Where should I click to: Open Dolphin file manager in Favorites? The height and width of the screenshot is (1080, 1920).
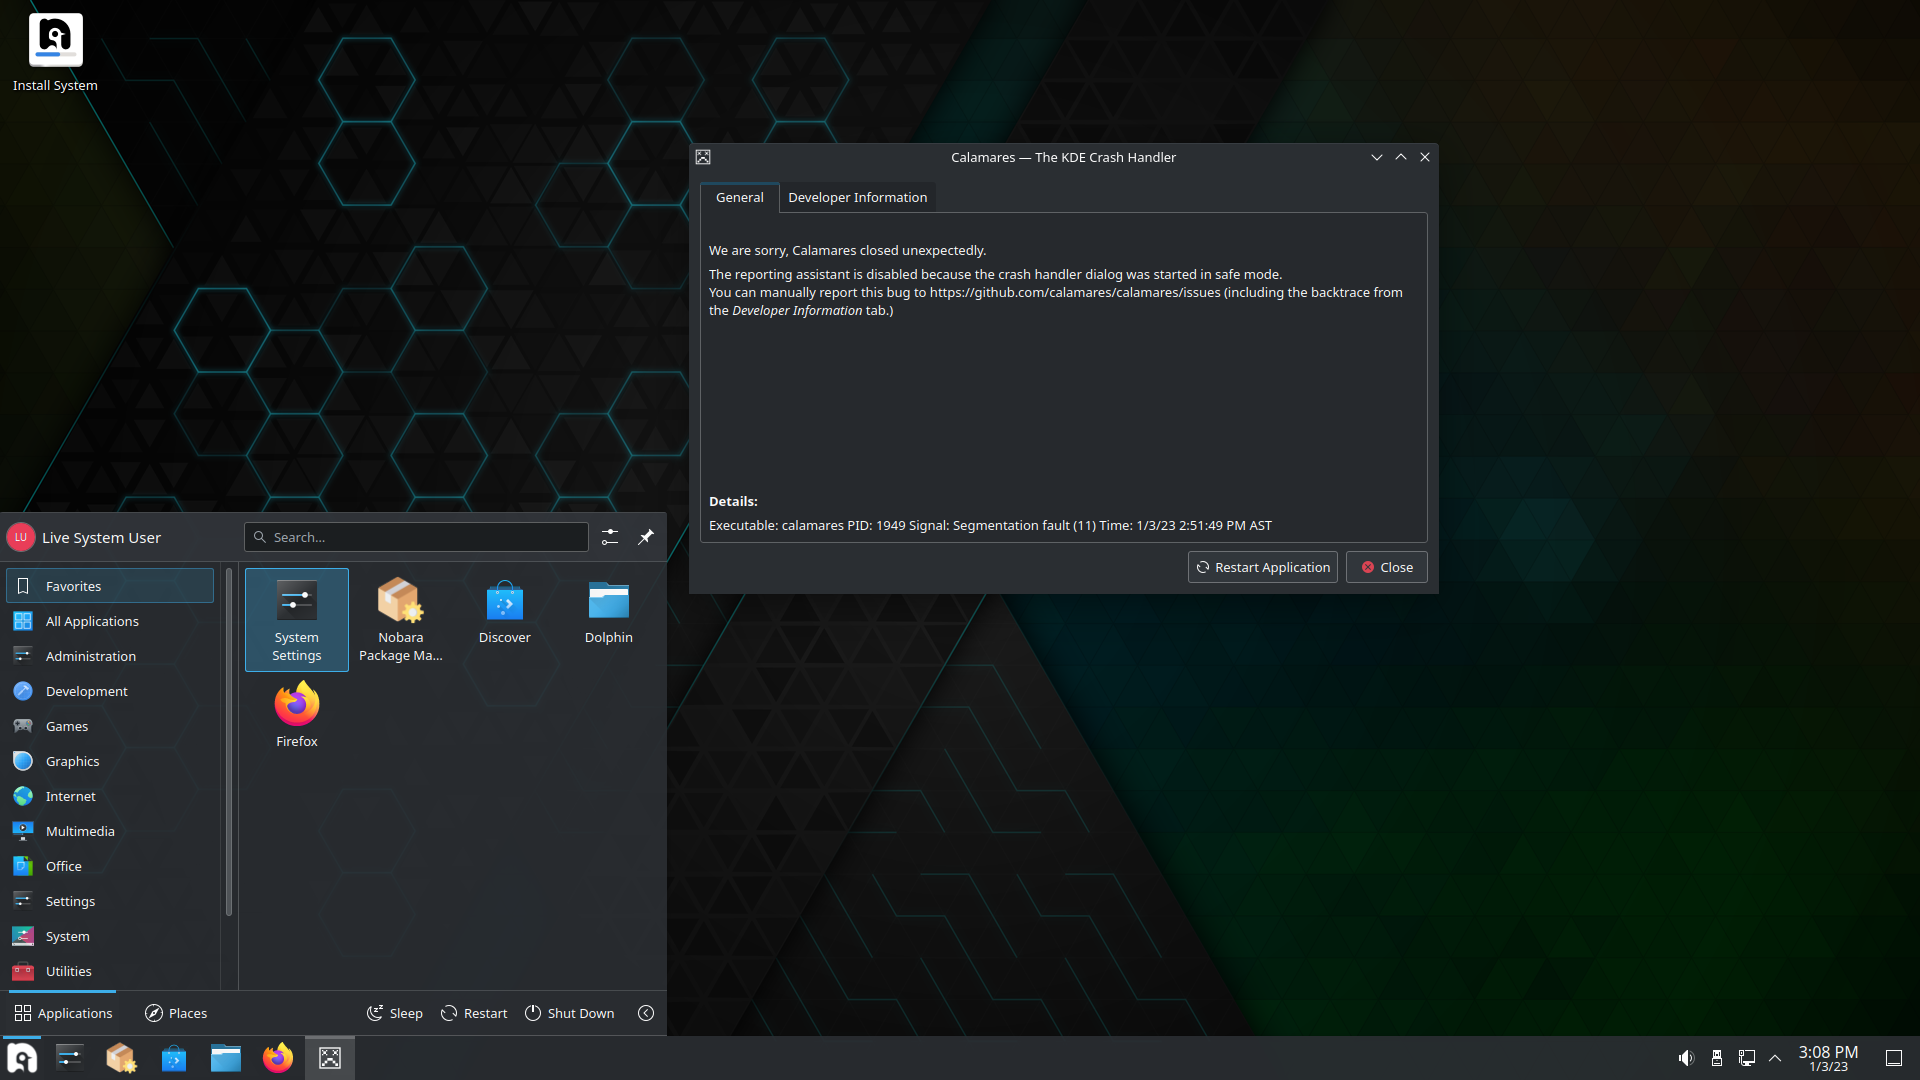pyautogui.click(x=609, y=620)
